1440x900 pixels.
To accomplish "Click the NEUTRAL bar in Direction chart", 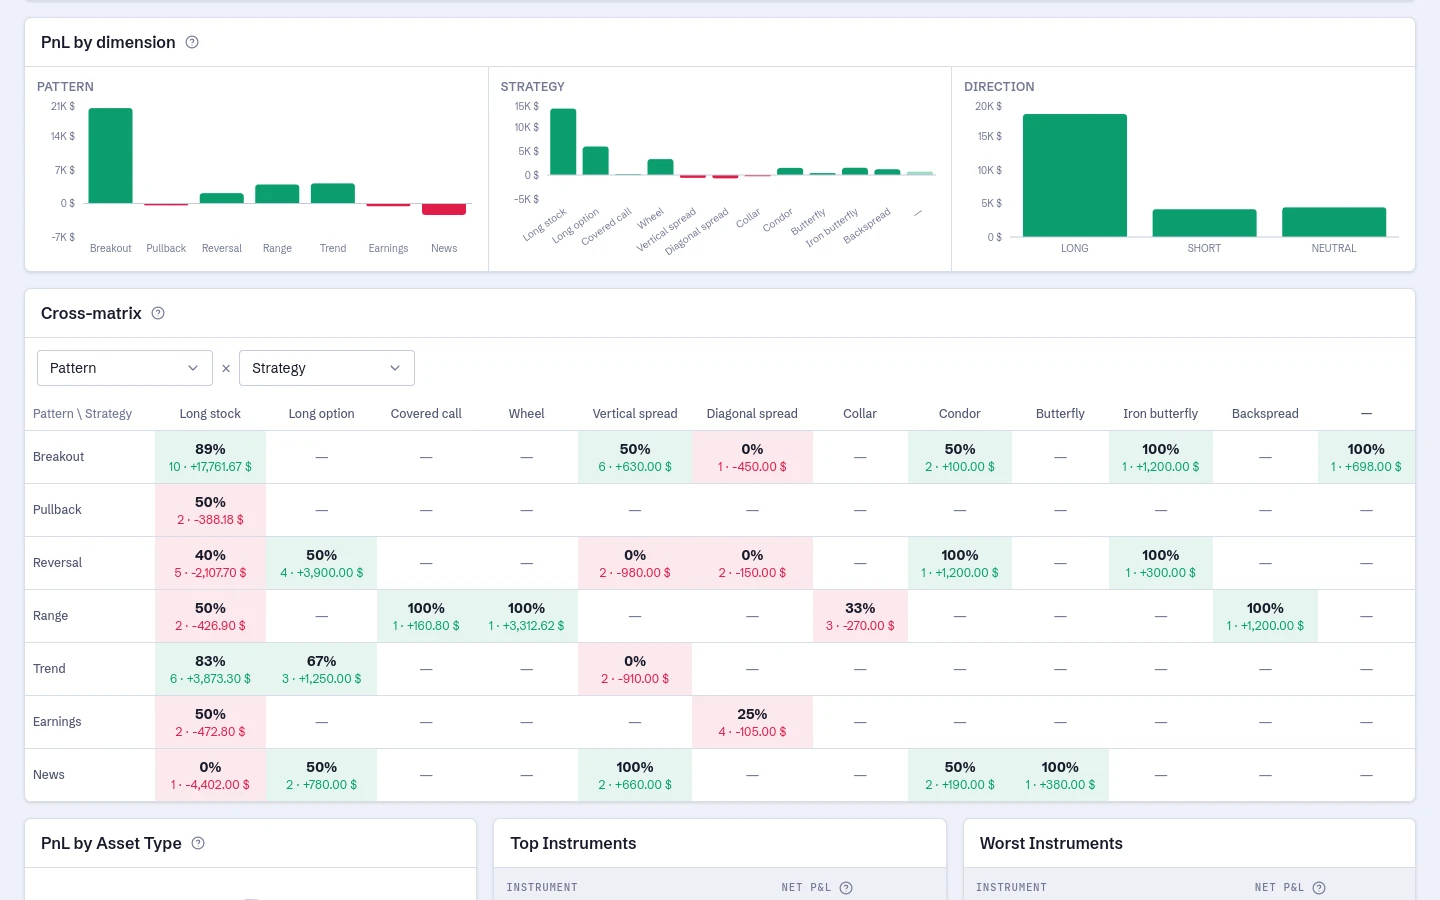I will click(1334, 222).
